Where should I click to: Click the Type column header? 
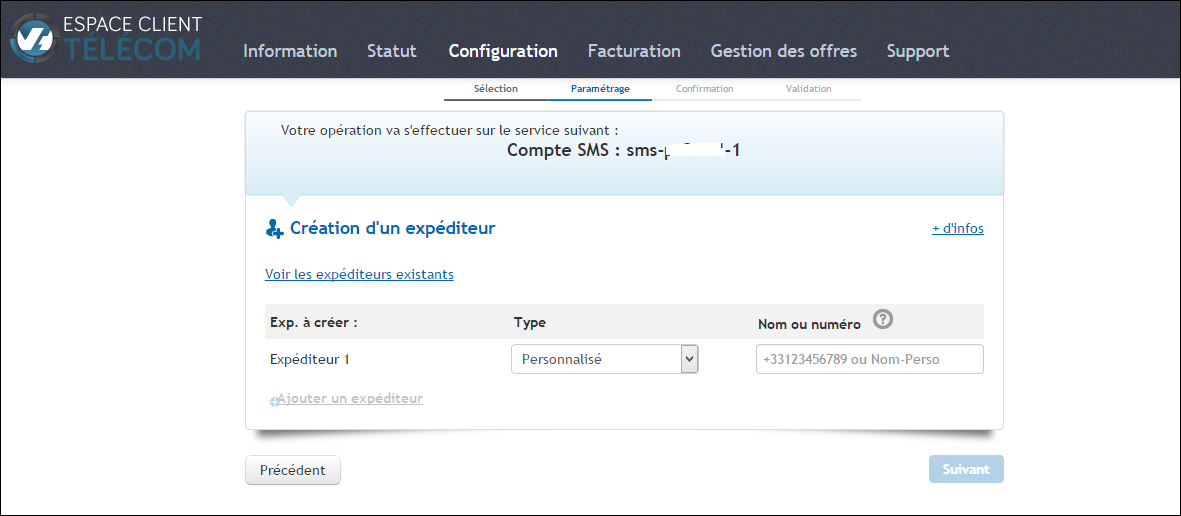[529, 322]
